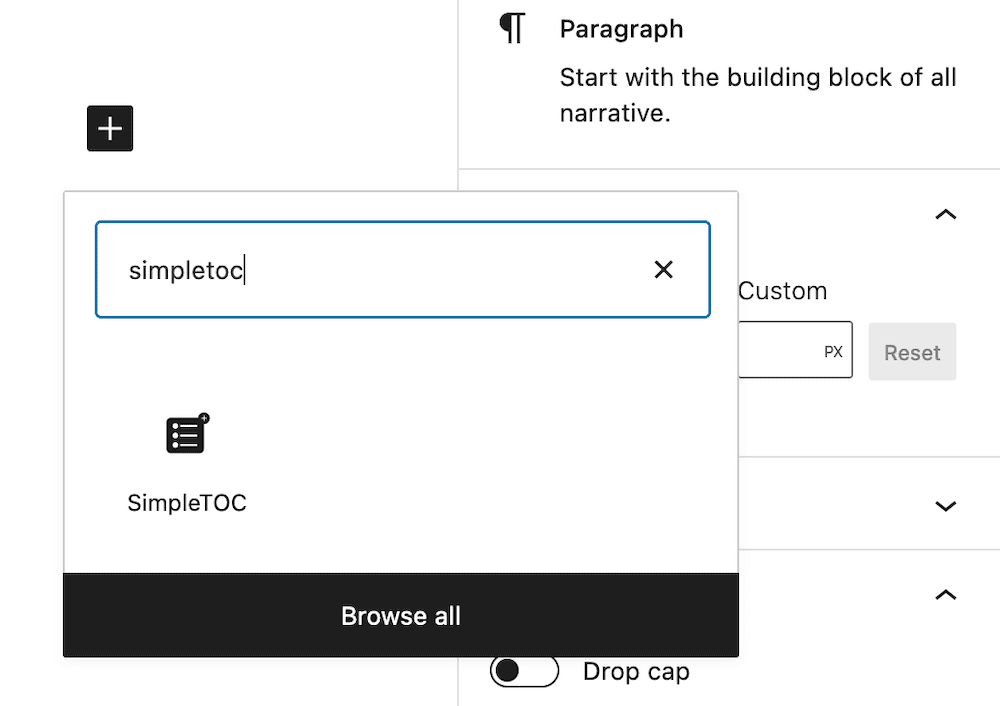Focus the block search field containing simpletoc
1000x706 pixels.
[x=380, y=270]
